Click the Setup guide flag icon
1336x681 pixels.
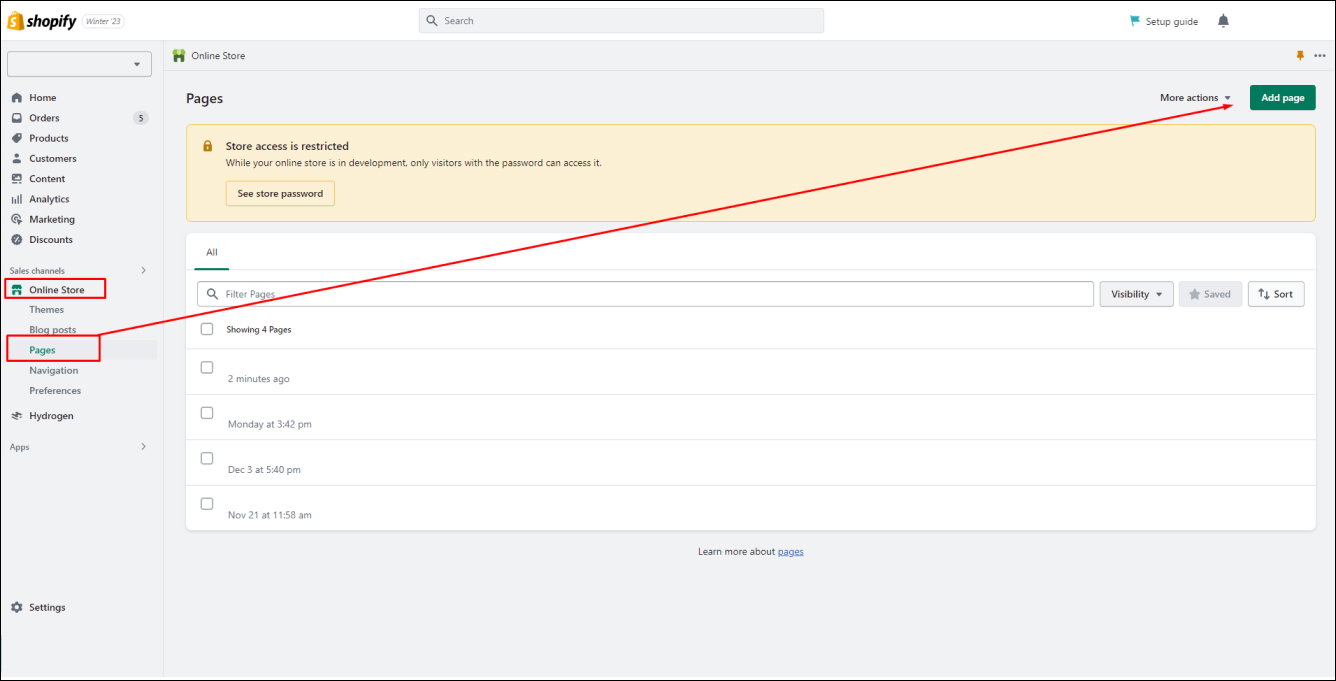[1135, 21]
